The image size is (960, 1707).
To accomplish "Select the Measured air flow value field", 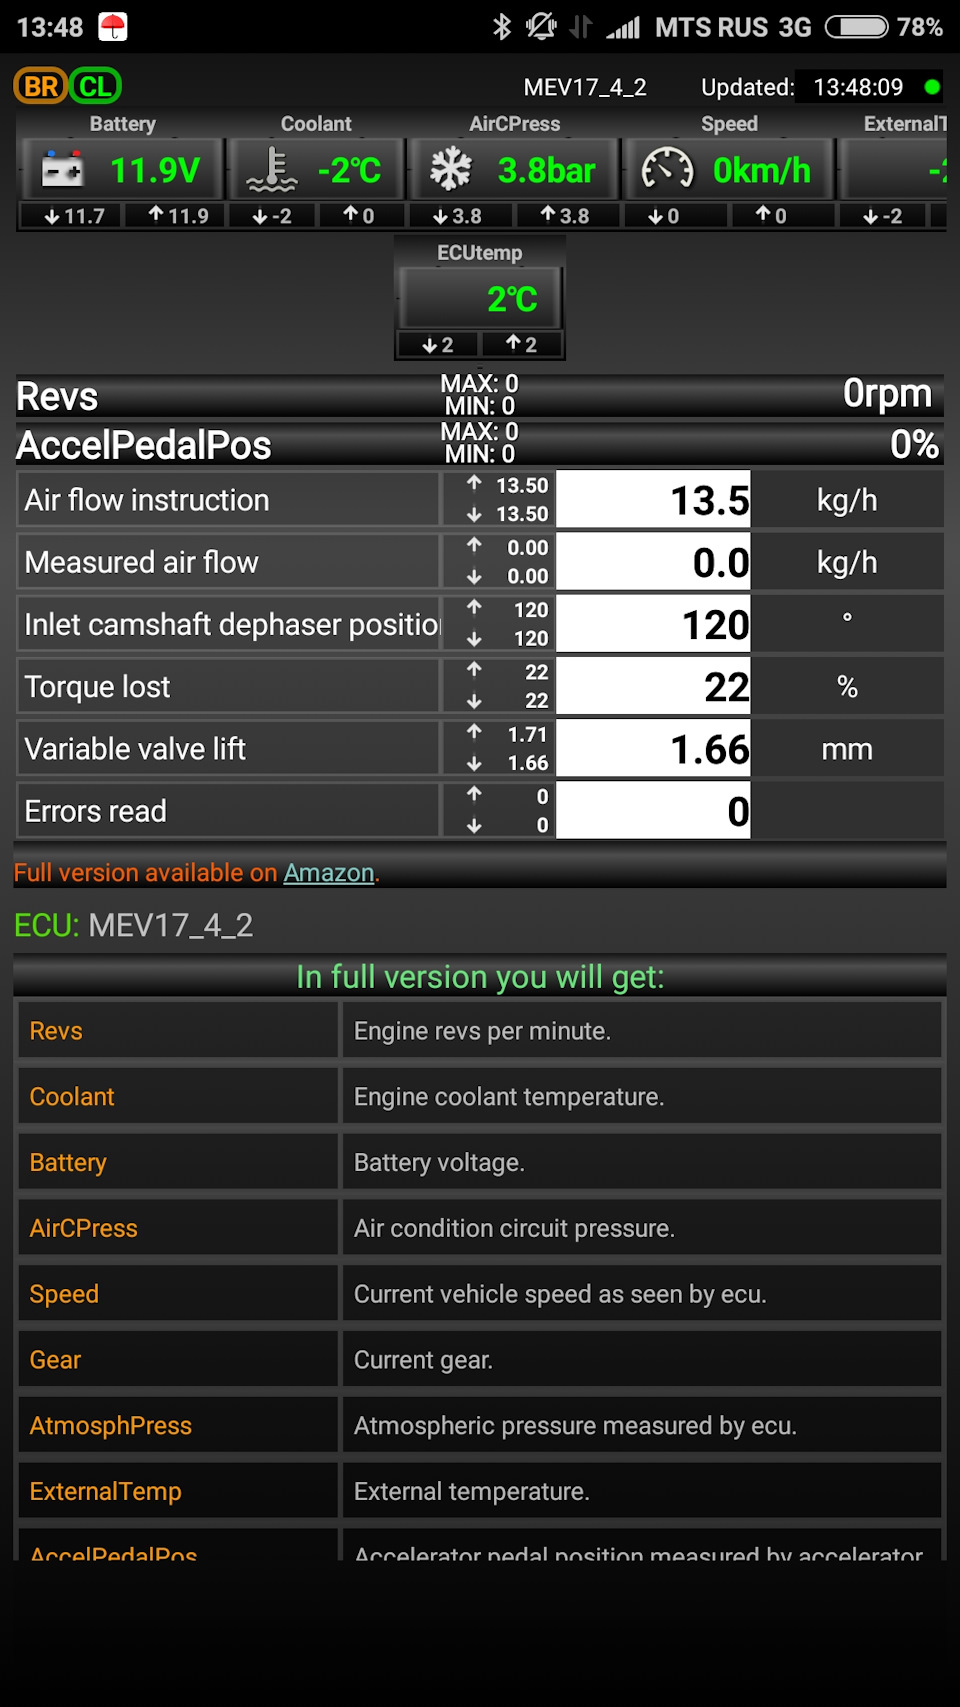I will point(653,562).
